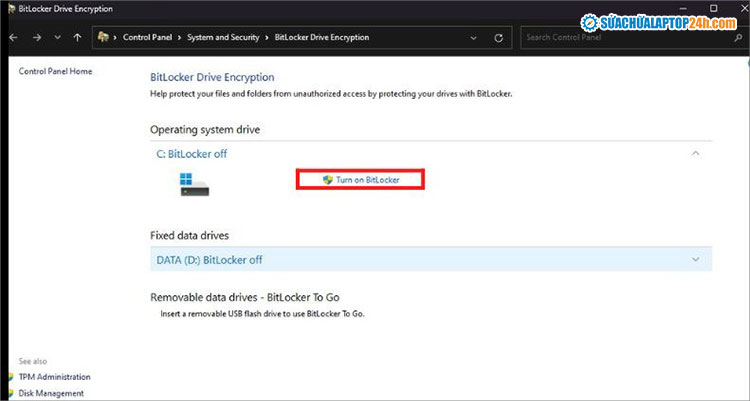Open Disk Management link
The width and height of the screenshot is (750, 401).
click(51, 393)
